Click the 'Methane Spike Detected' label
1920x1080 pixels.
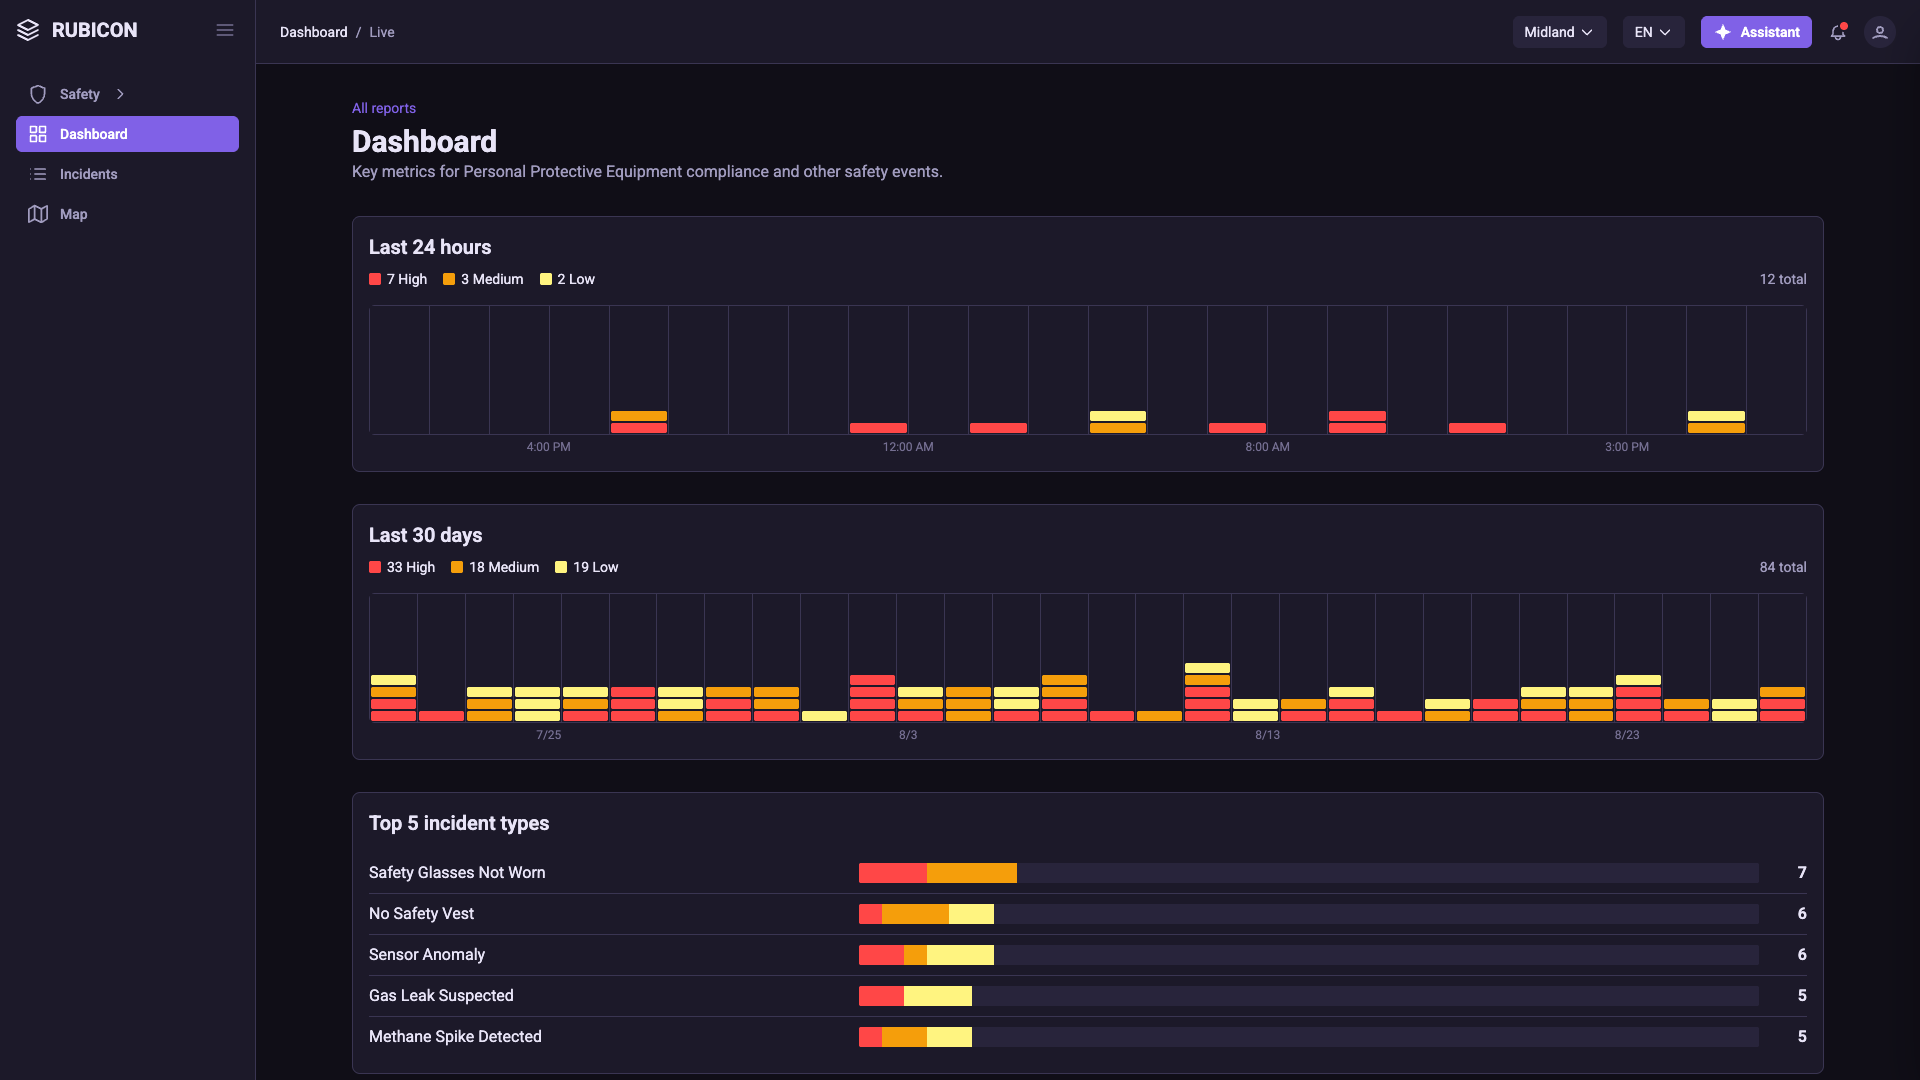455,1037
